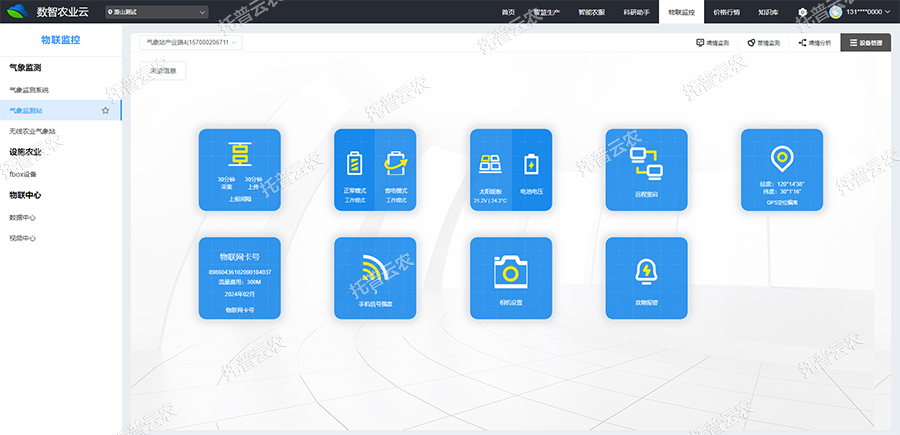900x435 pixels.
Task: Open the GPS location tile
Action: 781,169
